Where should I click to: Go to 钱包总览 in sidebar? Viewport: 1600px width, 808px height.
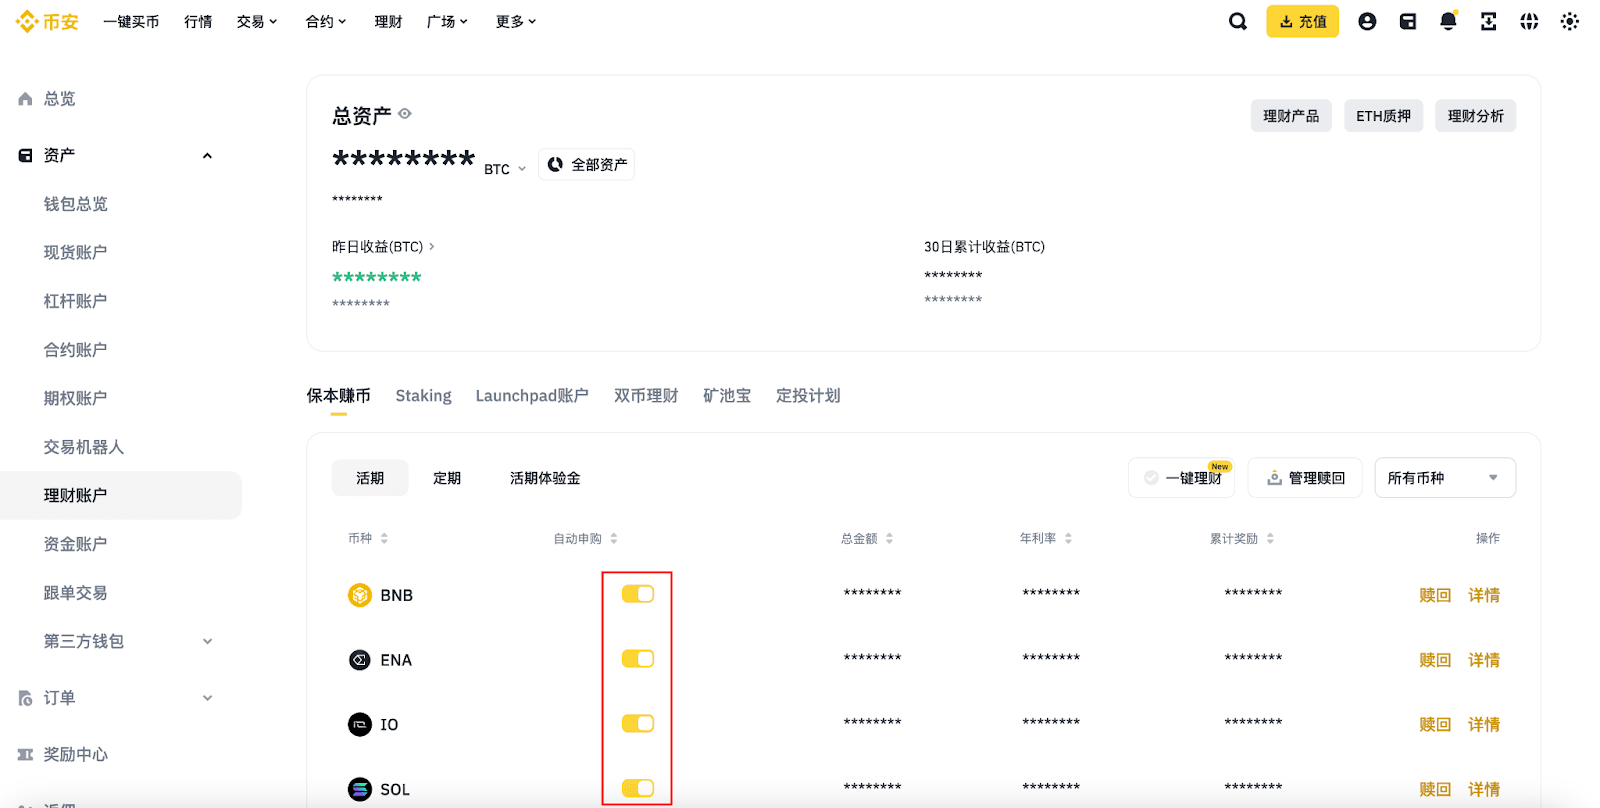tap(75, 204)
